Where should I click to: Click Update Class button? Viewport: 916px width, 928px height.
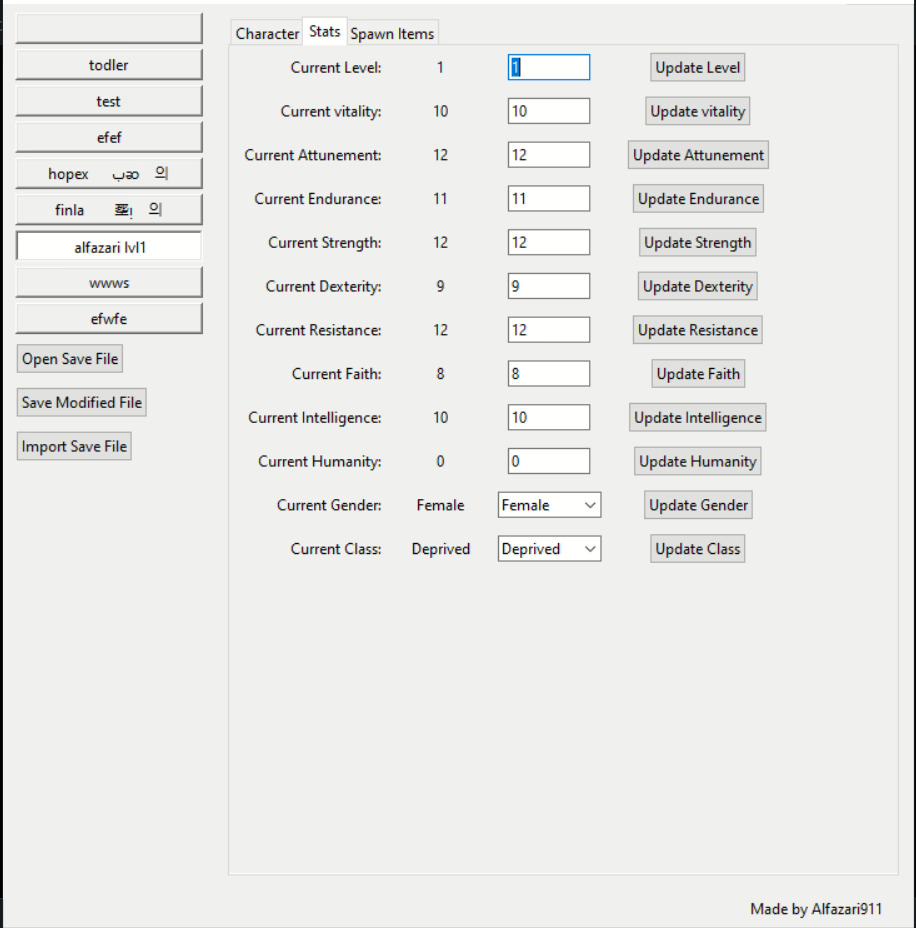(698, 549)
